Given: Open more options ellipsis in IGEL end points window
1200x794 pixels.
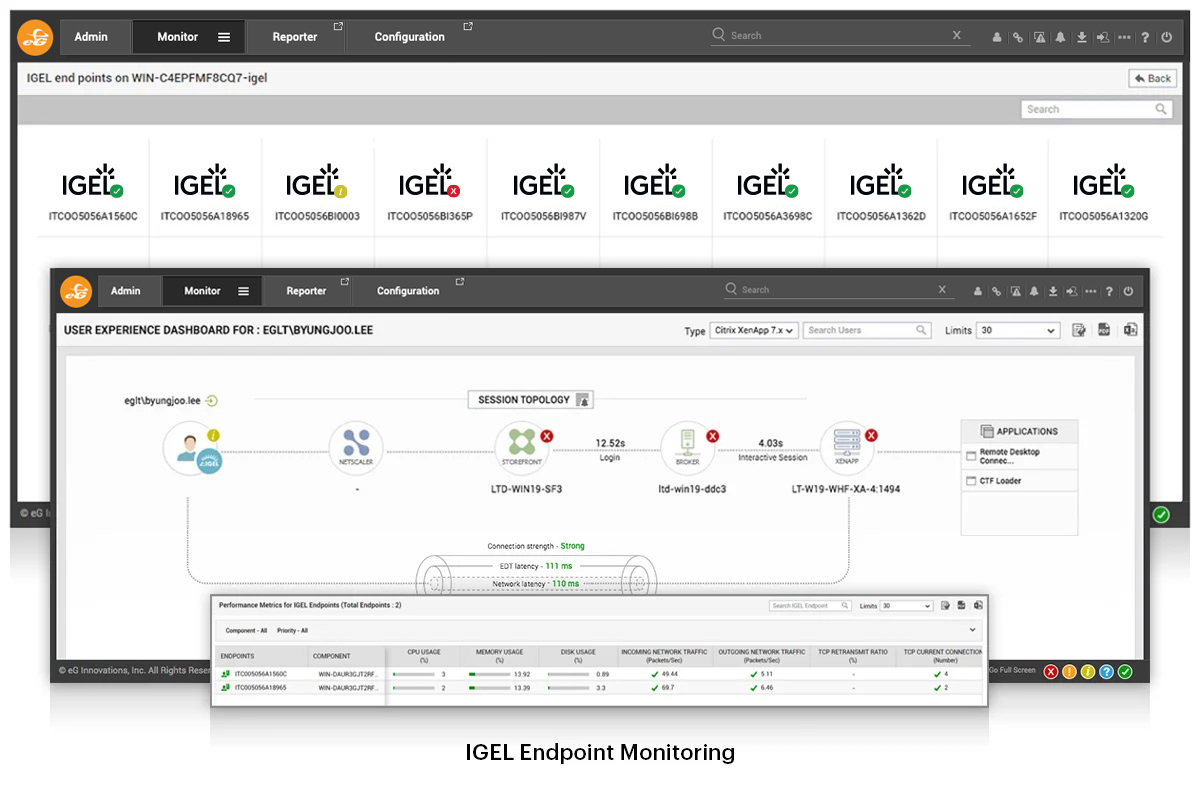Looking at the screenshot, I should [x=1124, y=37].
